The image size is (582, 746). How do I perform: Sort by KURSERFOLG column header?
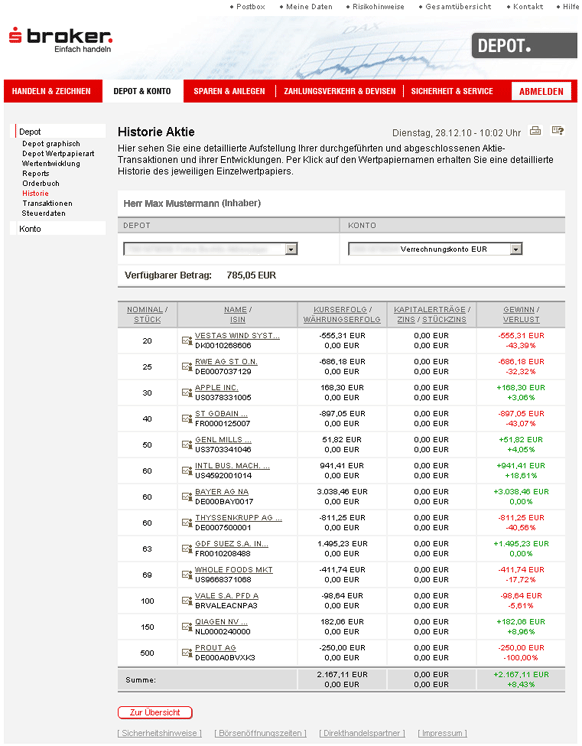[340, 309]
